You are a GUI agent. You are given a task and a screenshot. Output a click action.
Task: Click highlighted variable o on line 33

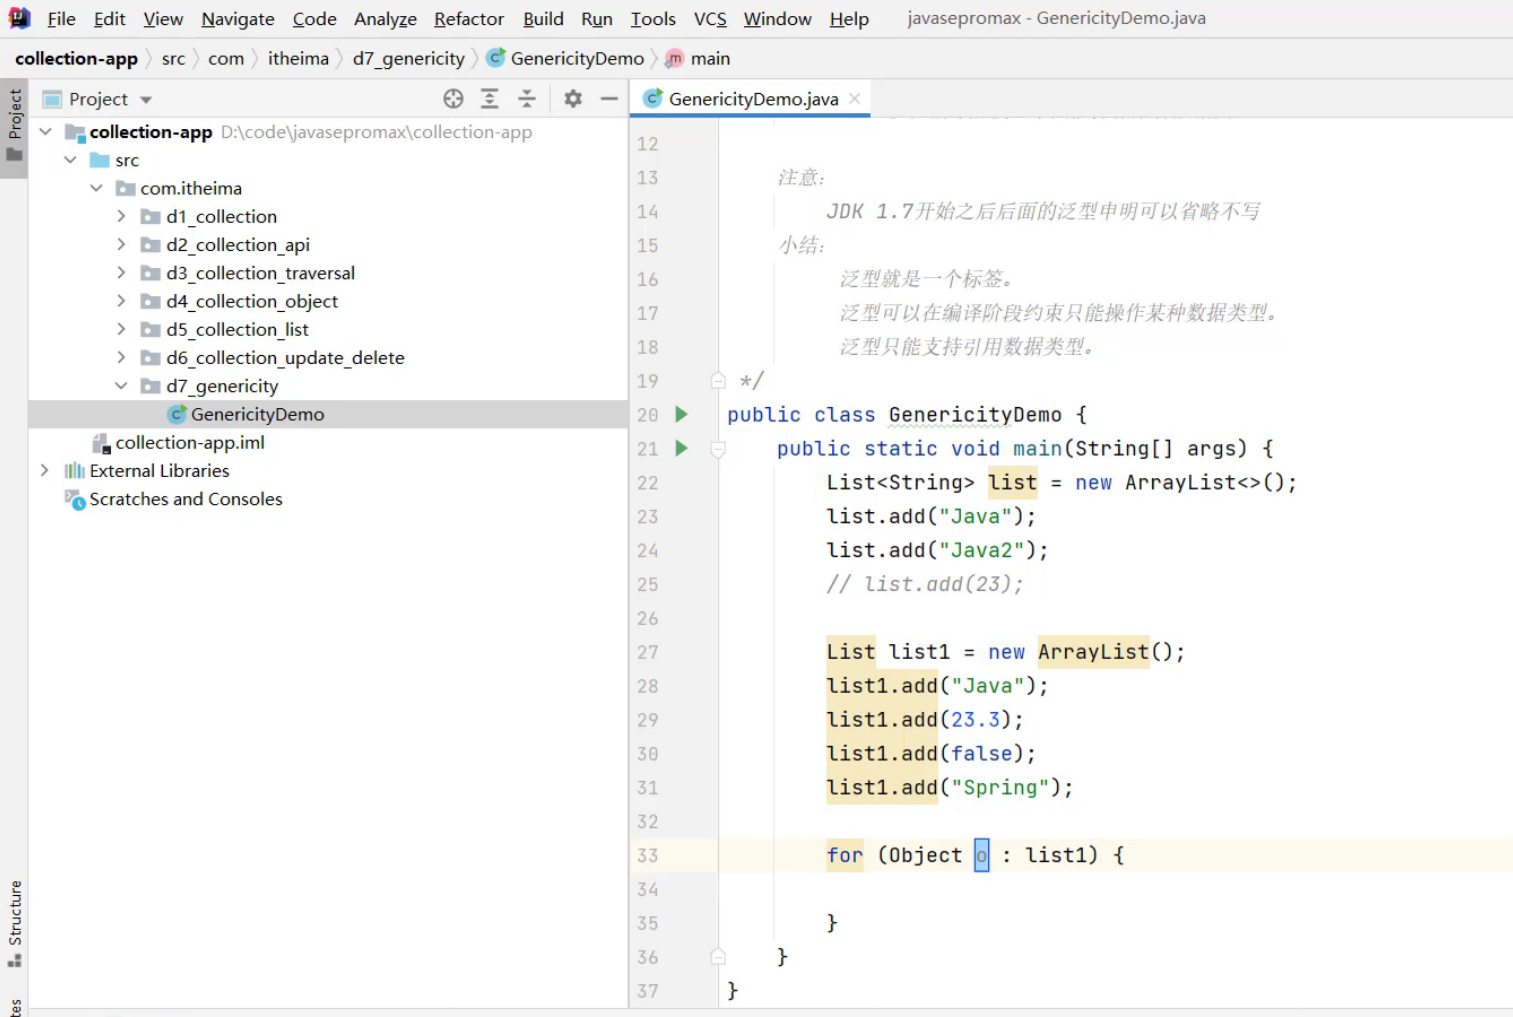pos(981,855)
